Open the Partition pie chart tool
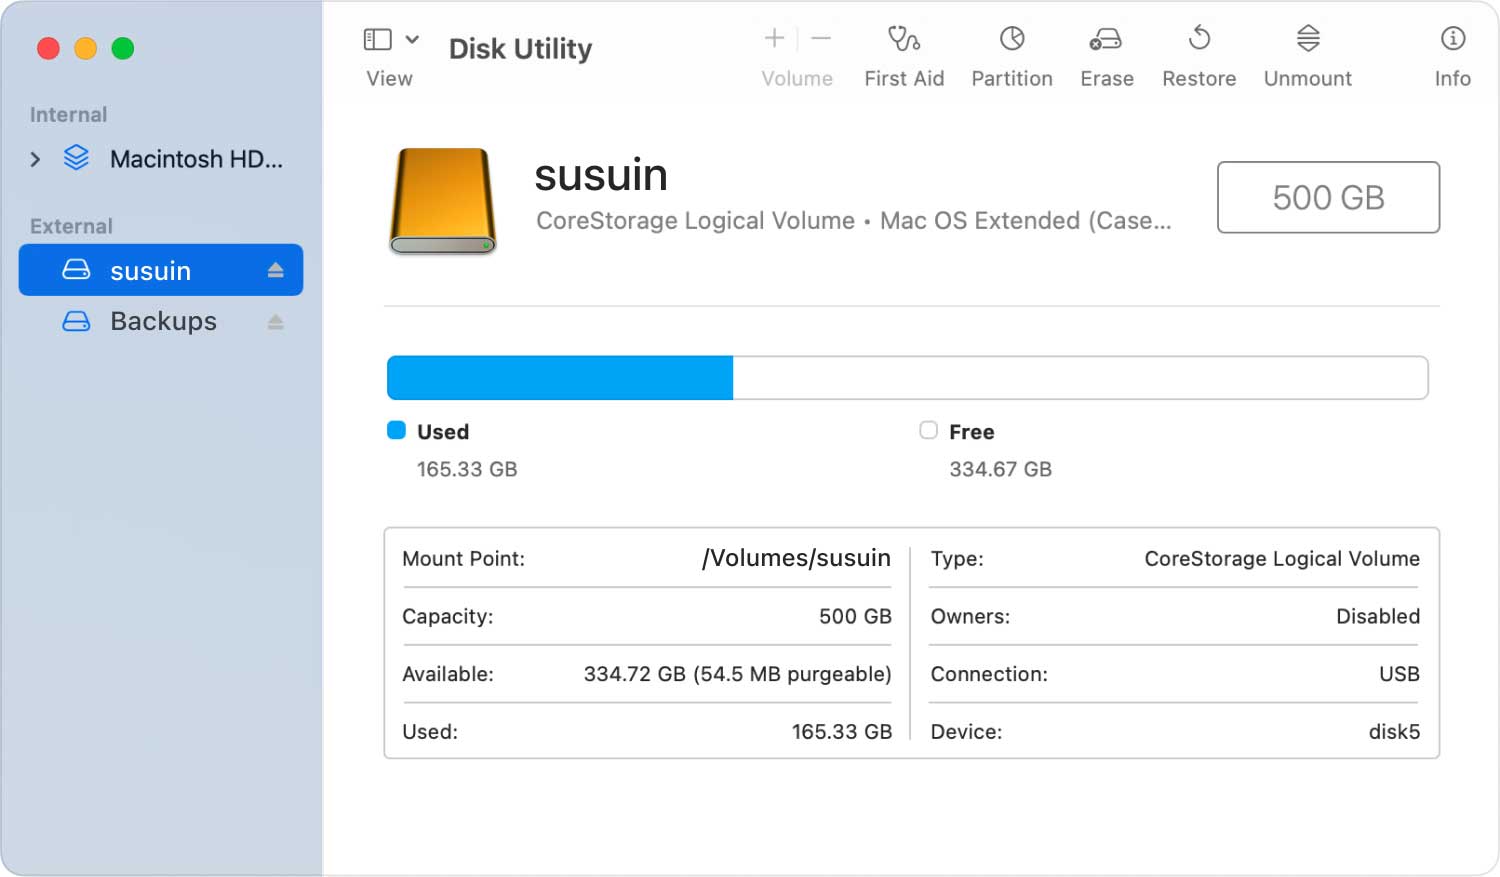Screen dimensions: 1500x877 click(x=1012, y=39)
